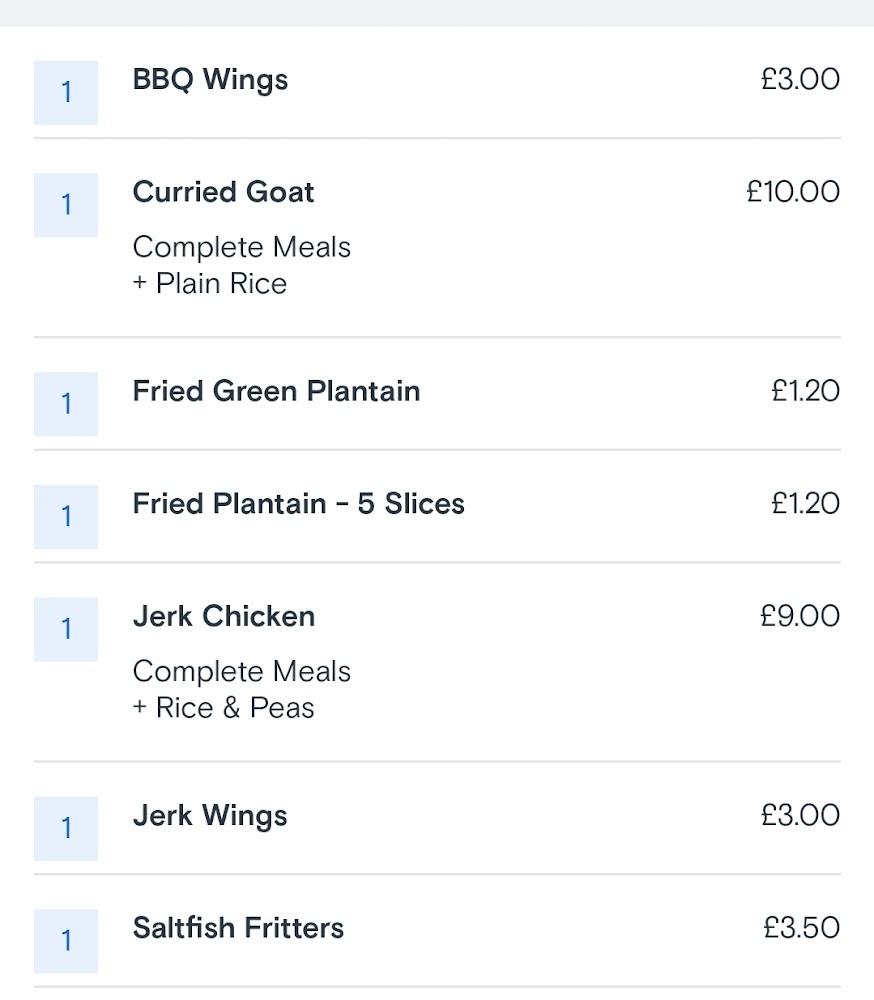Select the Saltfish Fritters quantity box

66,941
